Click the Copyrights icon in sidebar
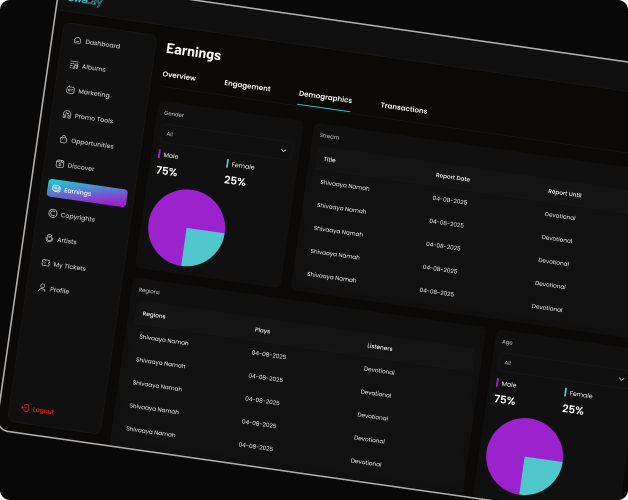628x500 pixels. tap(52, 214)
